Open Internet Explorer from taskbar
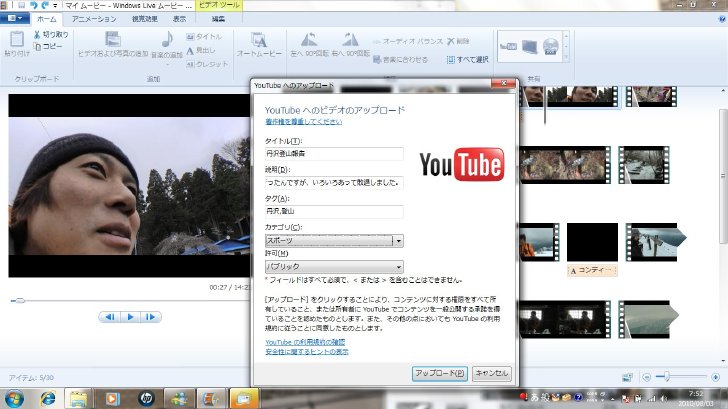The image size is (728, 409). click(x=47, y=399)
